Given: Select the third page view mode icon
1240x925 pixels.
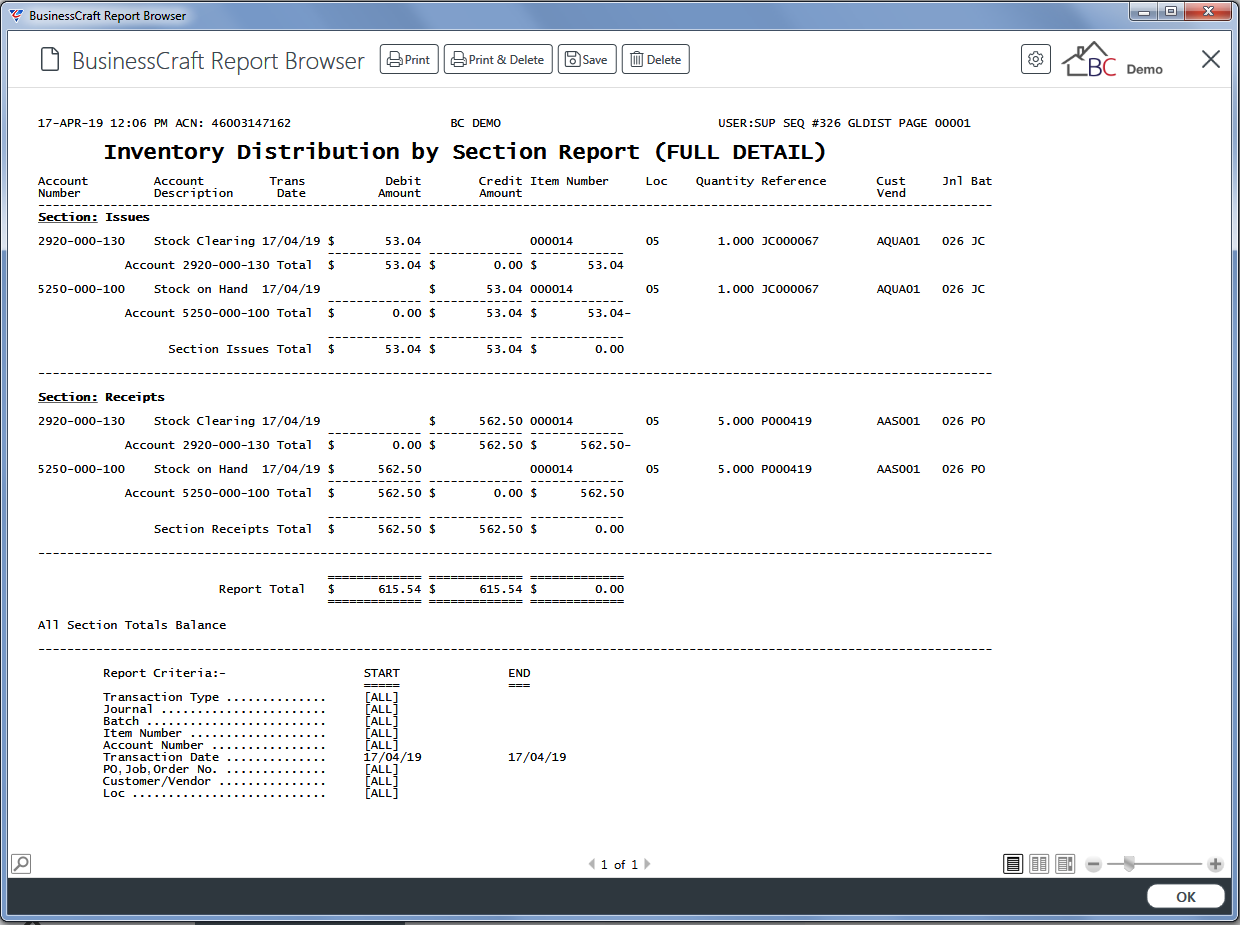Looking at the screenshot, I should (1065, 864).
